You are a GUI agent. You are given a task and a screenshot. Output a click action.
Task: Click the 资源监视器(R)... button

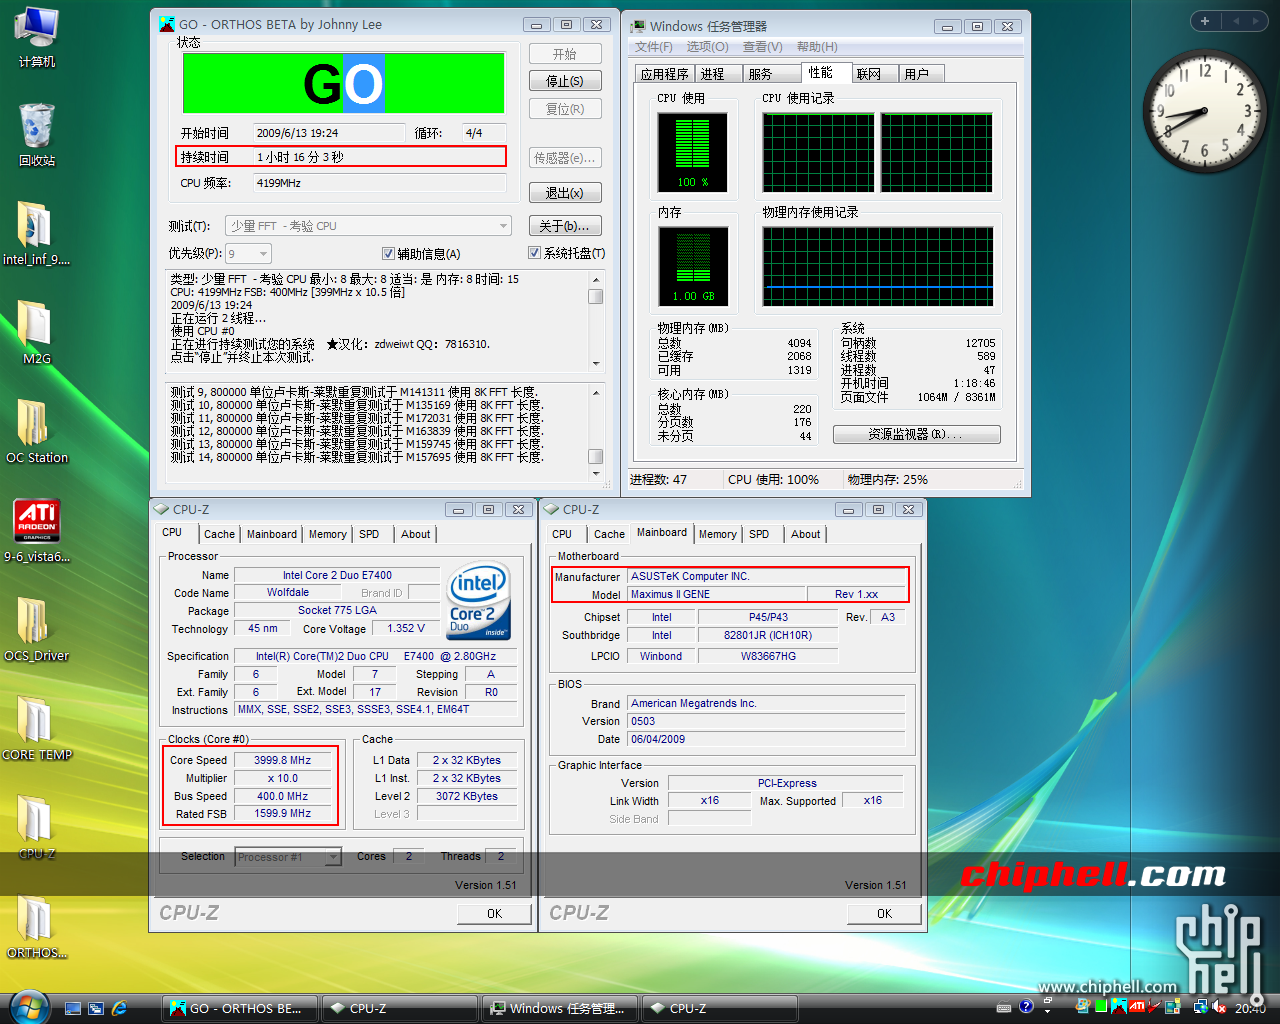pos(916,435)
